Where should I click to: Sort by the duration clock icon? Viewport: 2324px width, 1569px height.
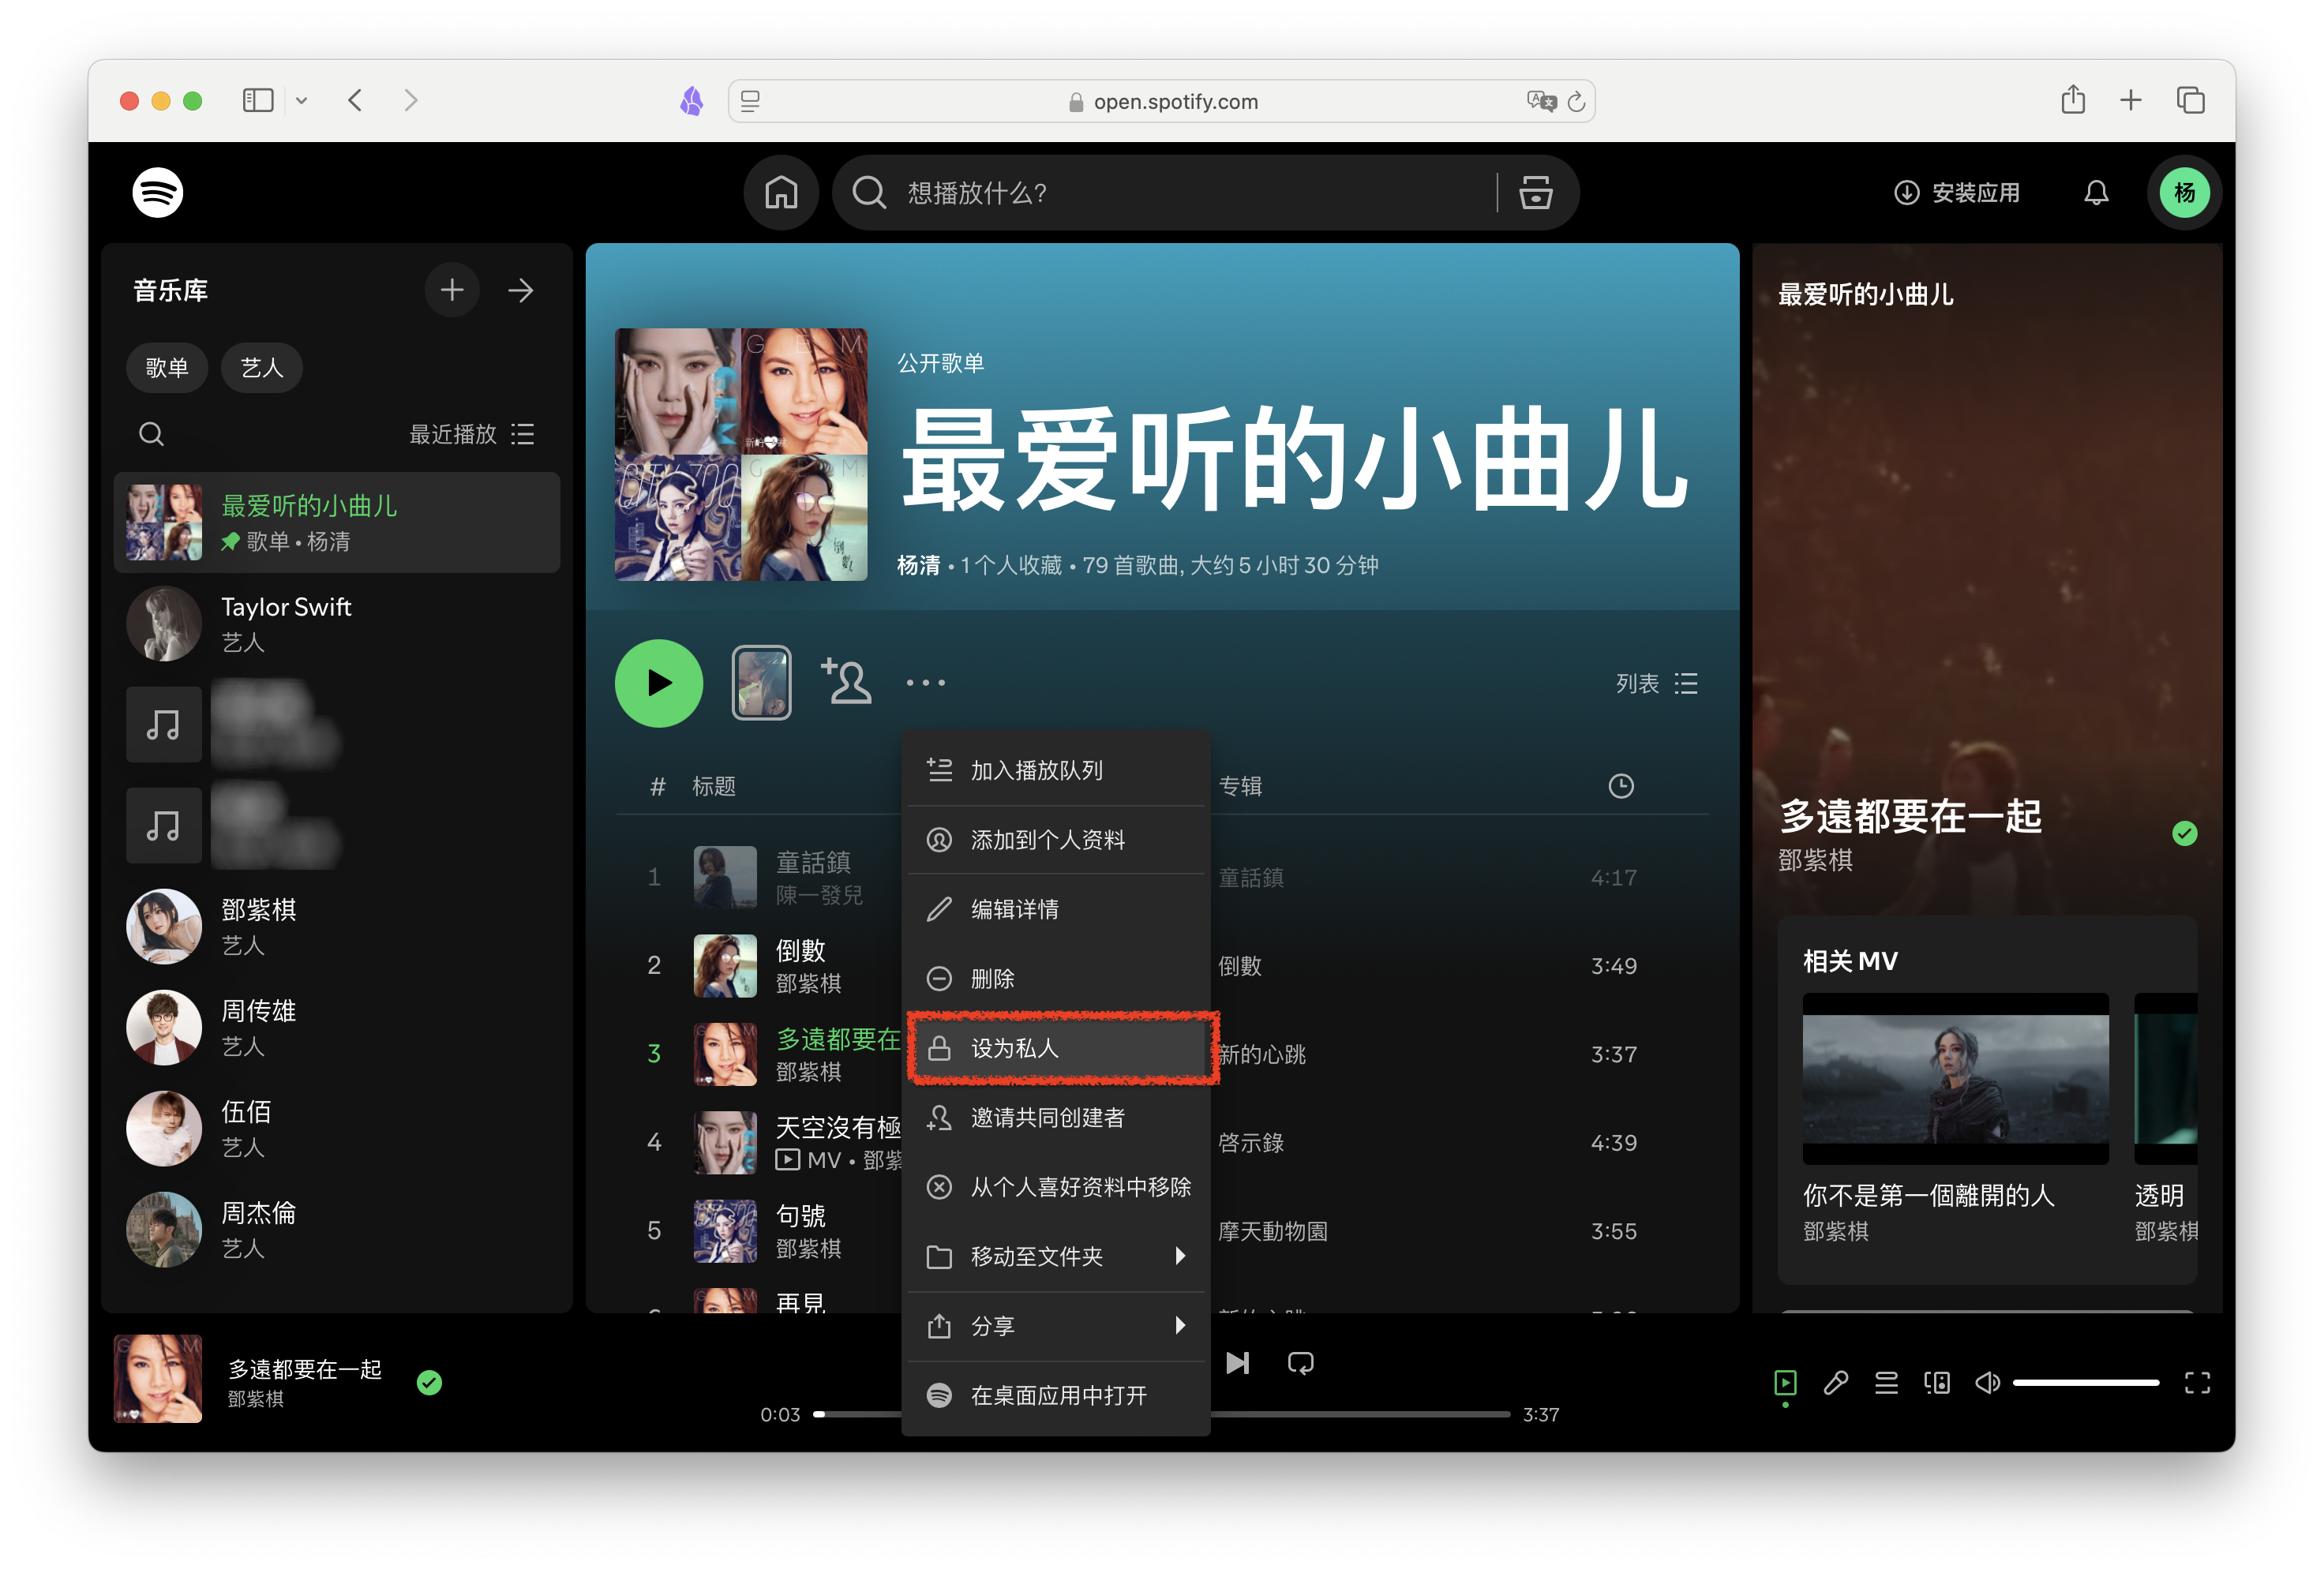[1620, 786]
